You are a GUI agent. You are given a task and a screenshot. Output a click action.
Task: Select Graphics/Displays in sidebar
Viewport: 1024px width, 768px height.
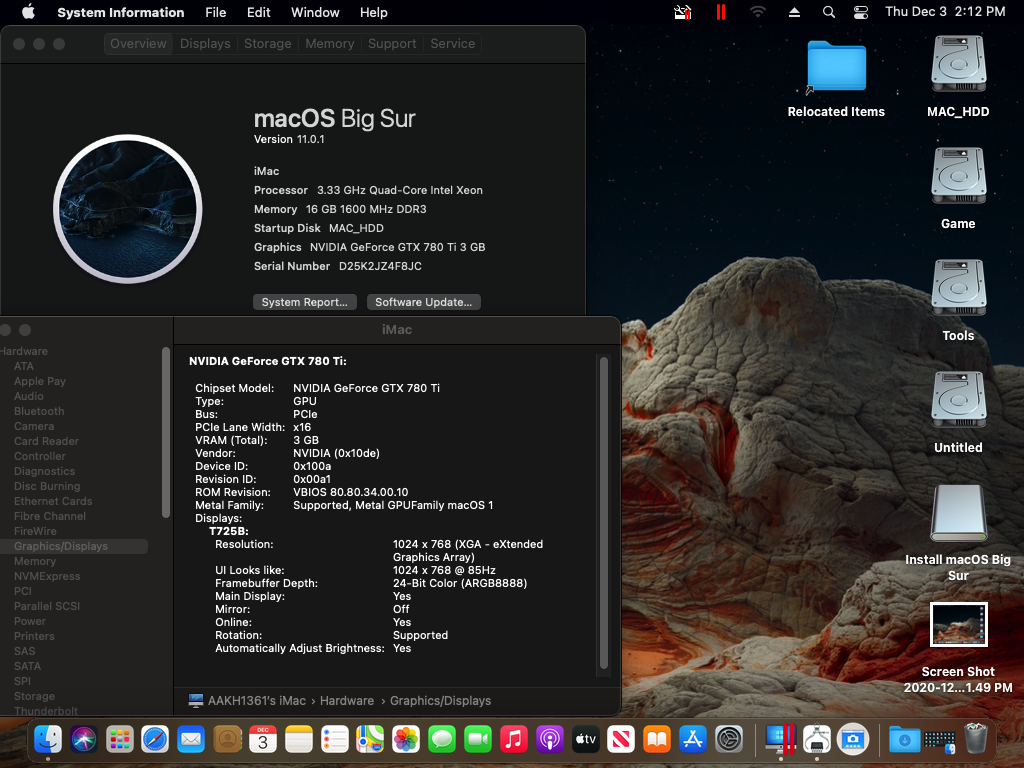click(x=74, y=547)
